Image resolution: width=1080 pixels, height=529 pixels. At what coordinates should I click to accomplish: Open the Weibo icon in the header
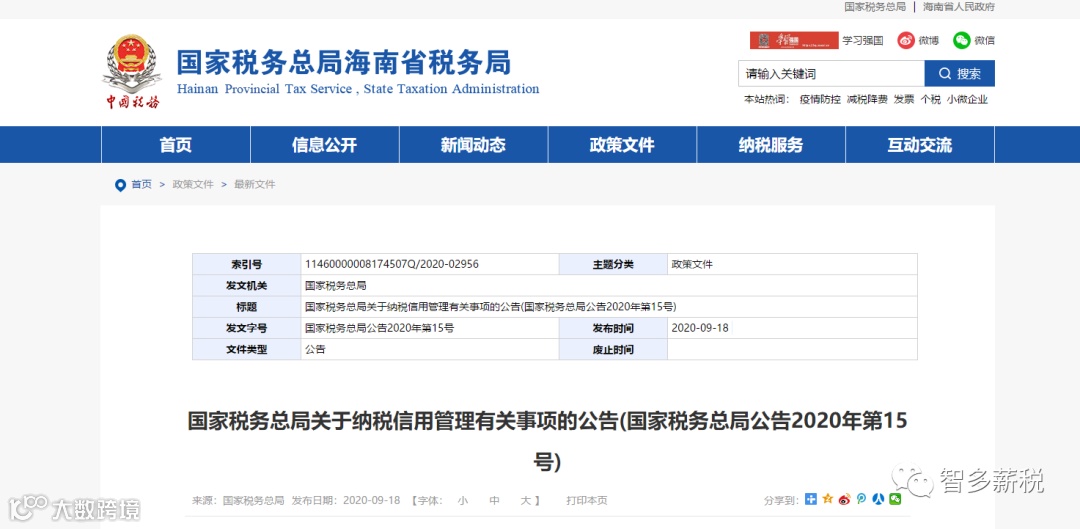pos(906,40)
